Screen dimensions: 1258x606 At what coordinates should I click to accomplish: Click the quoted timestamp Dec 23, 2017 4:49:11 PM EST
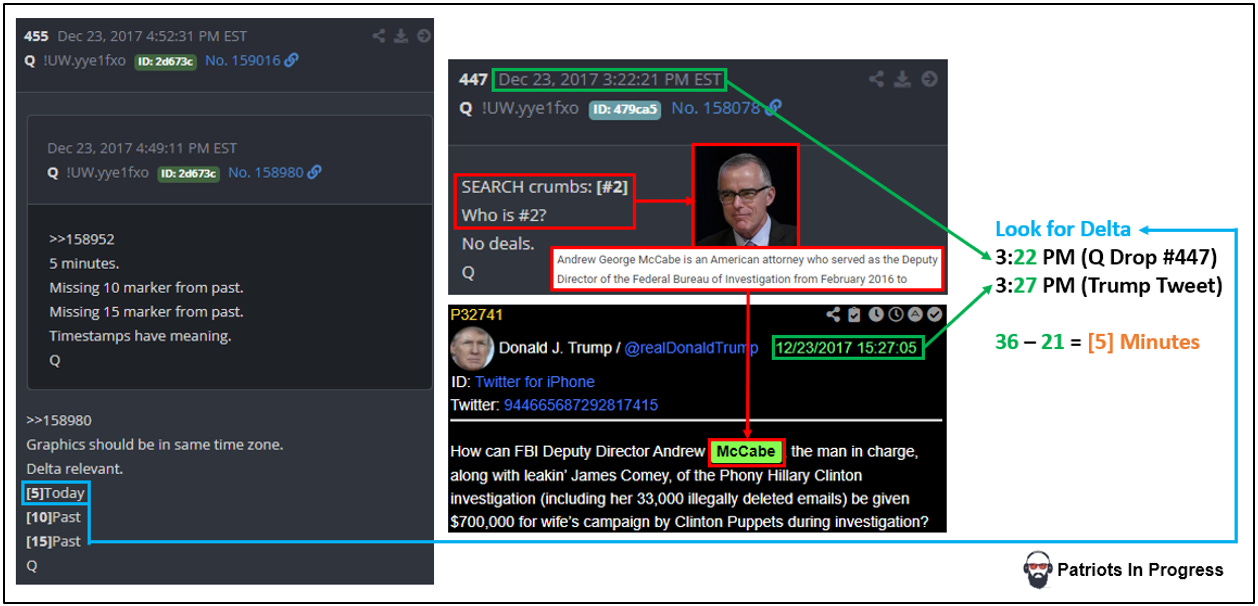142,148
